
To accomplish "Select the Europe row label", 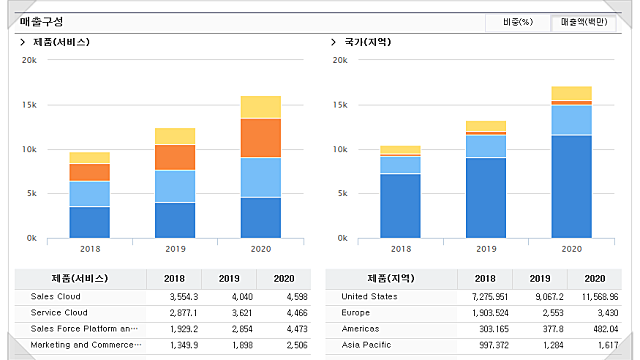I will 356,313.
